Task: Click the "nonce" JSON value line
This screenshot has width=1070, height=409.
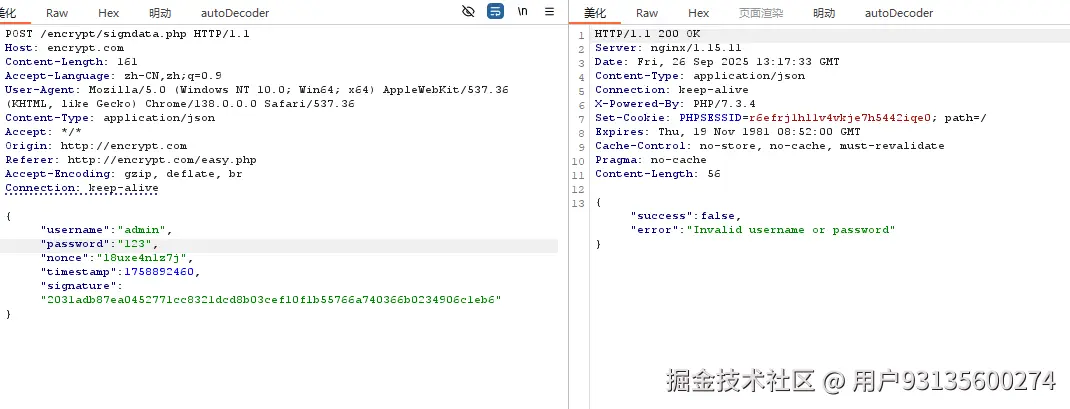Action: click(117, 258)
